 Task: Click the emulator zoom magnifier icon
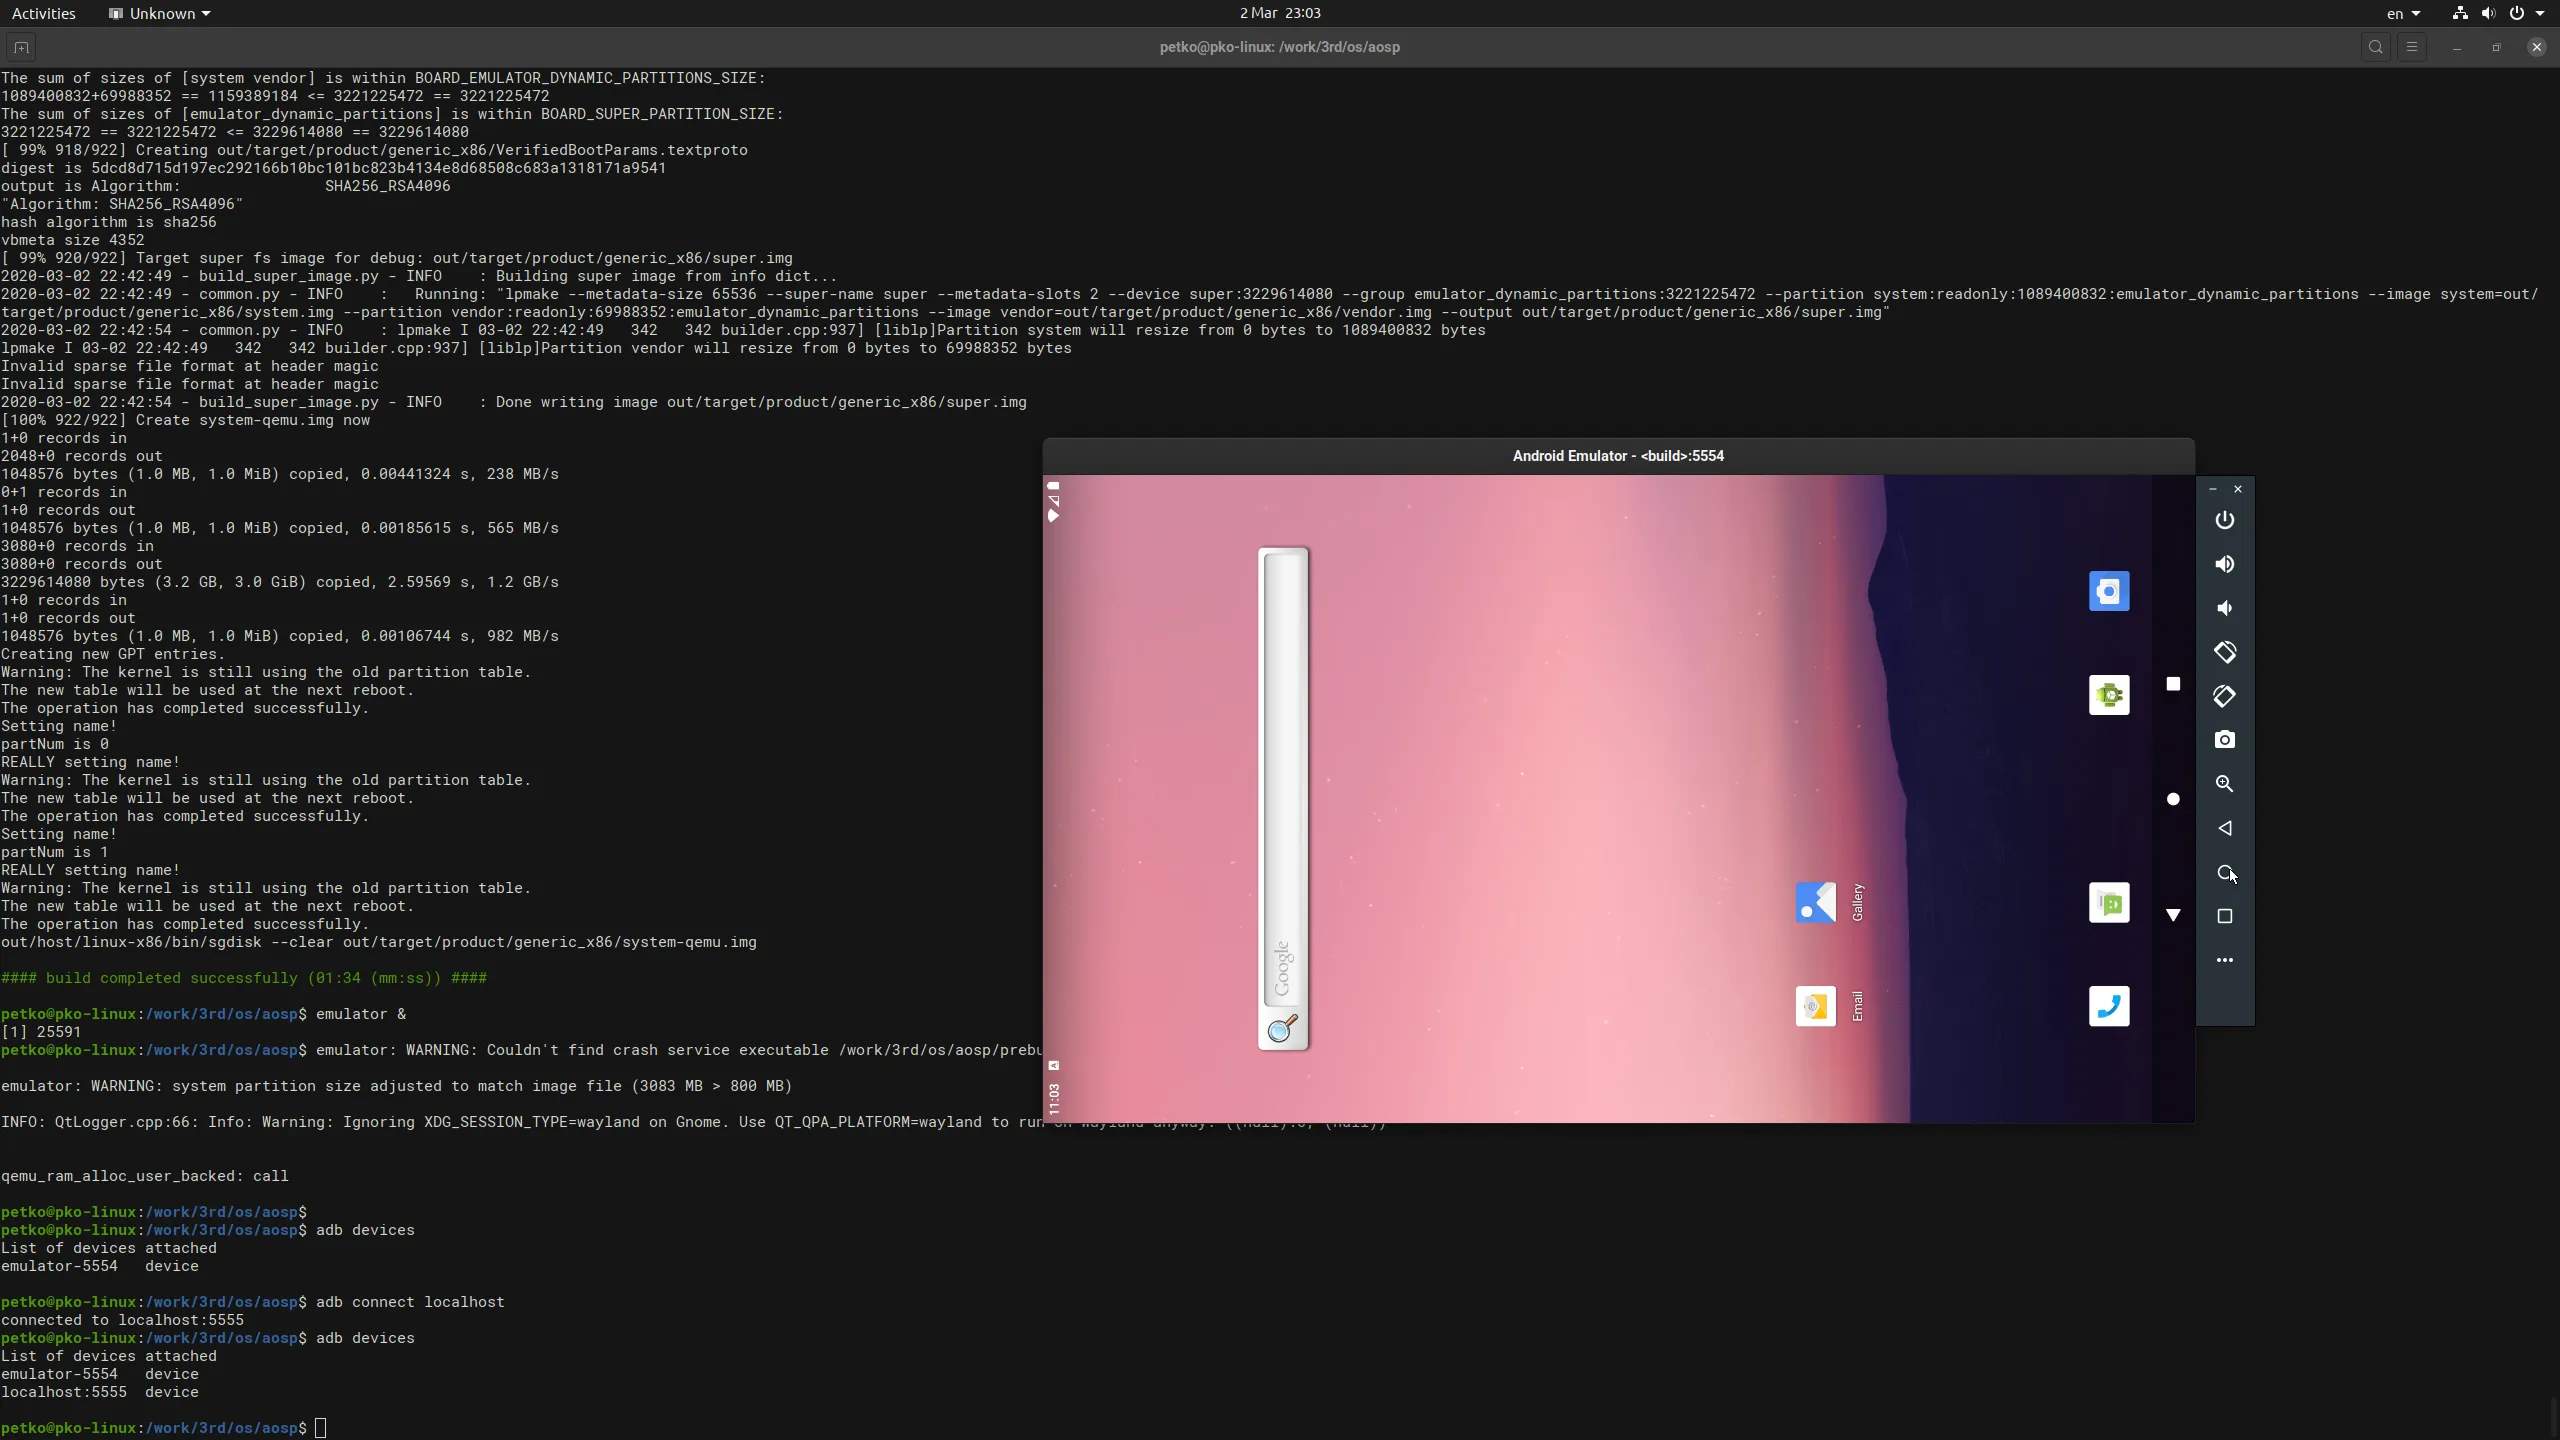point(2224,784)
